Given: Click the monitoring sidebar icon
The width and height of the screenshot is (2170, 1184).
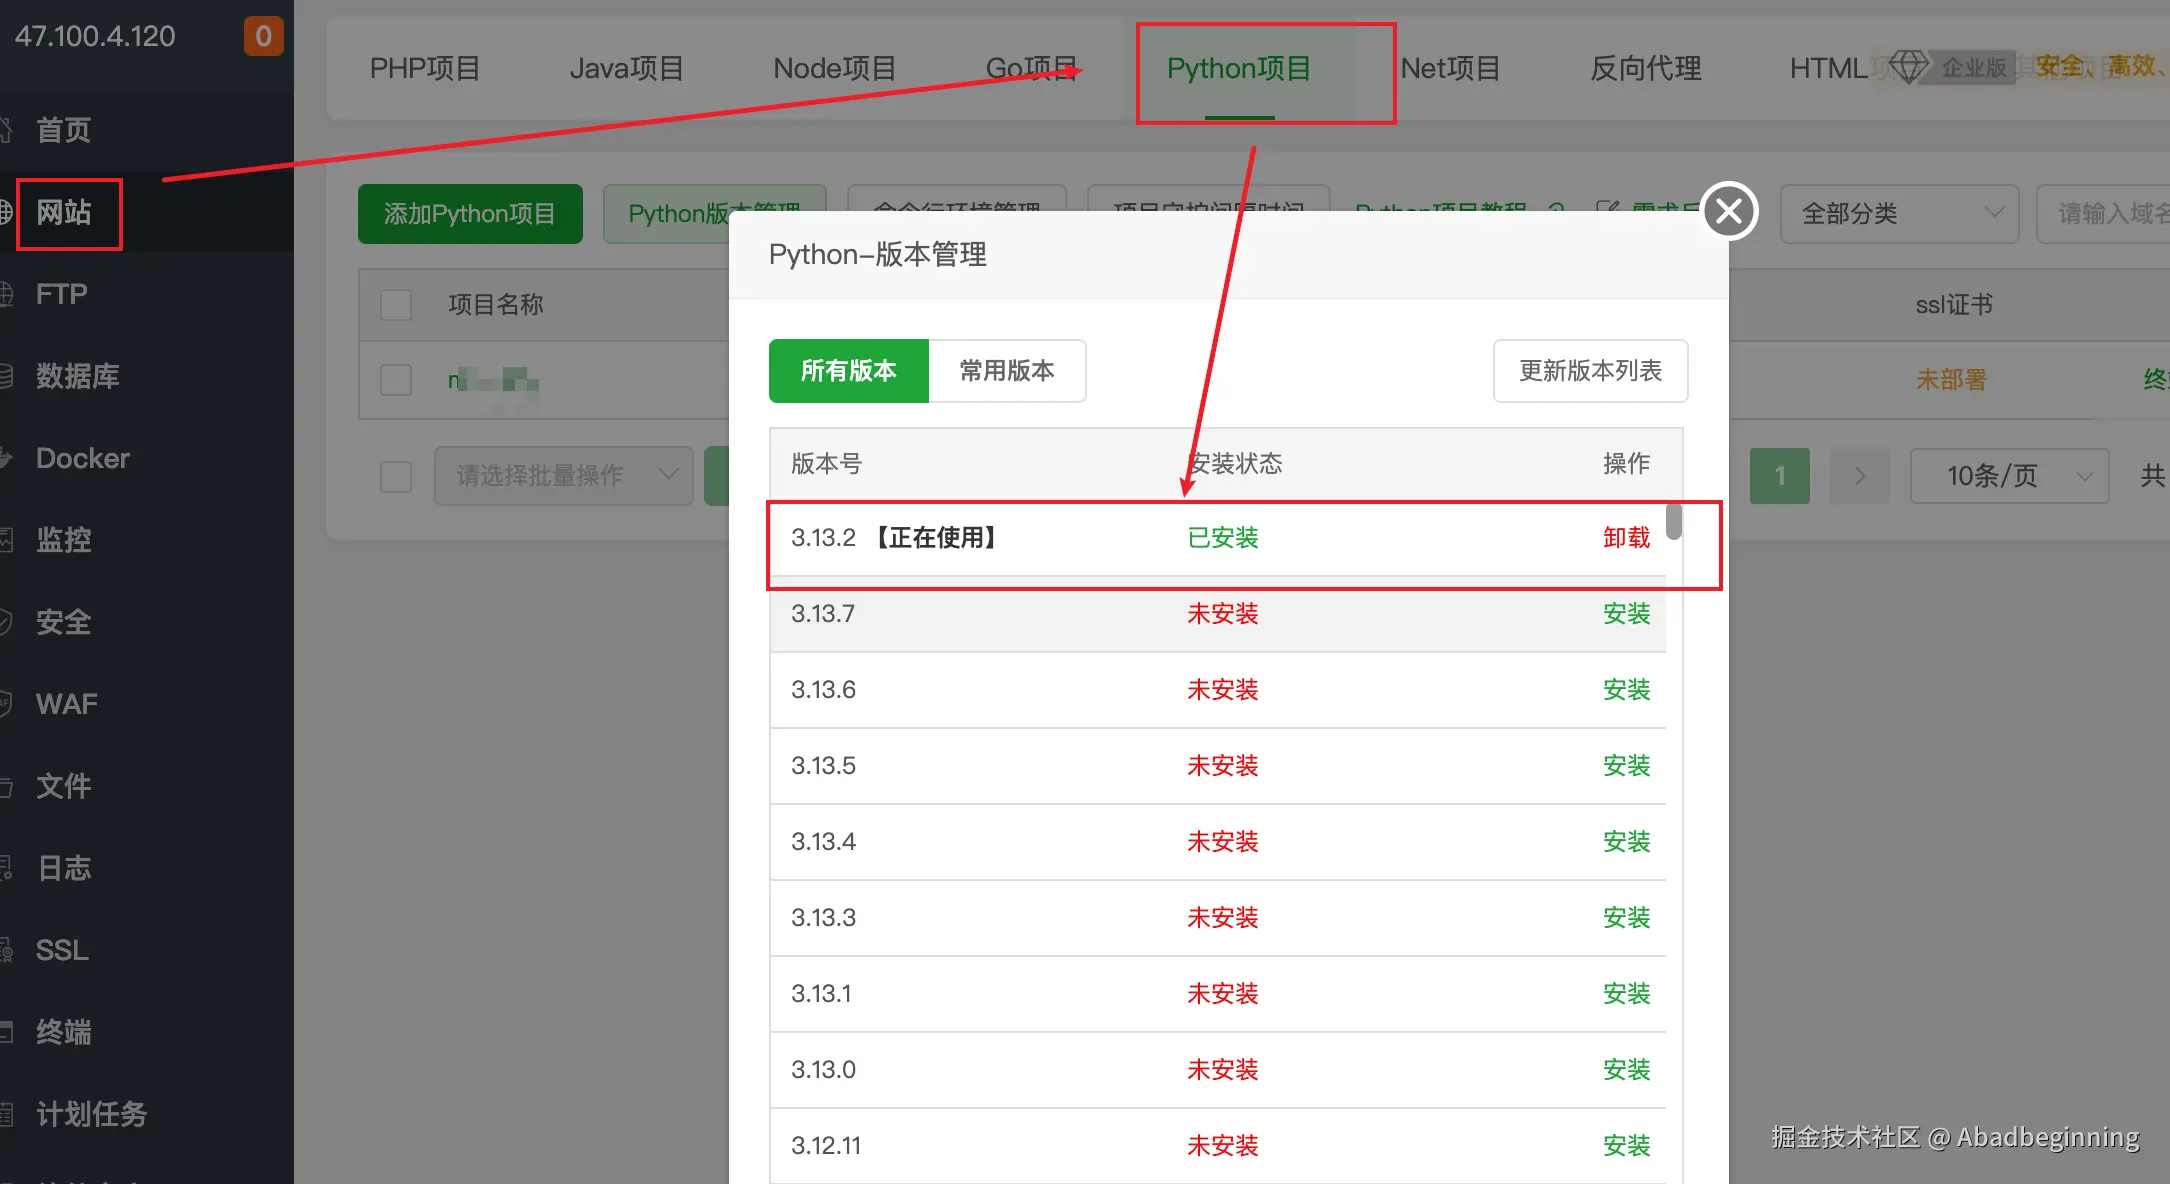Looking at the screenshot, I should [5, 540].
